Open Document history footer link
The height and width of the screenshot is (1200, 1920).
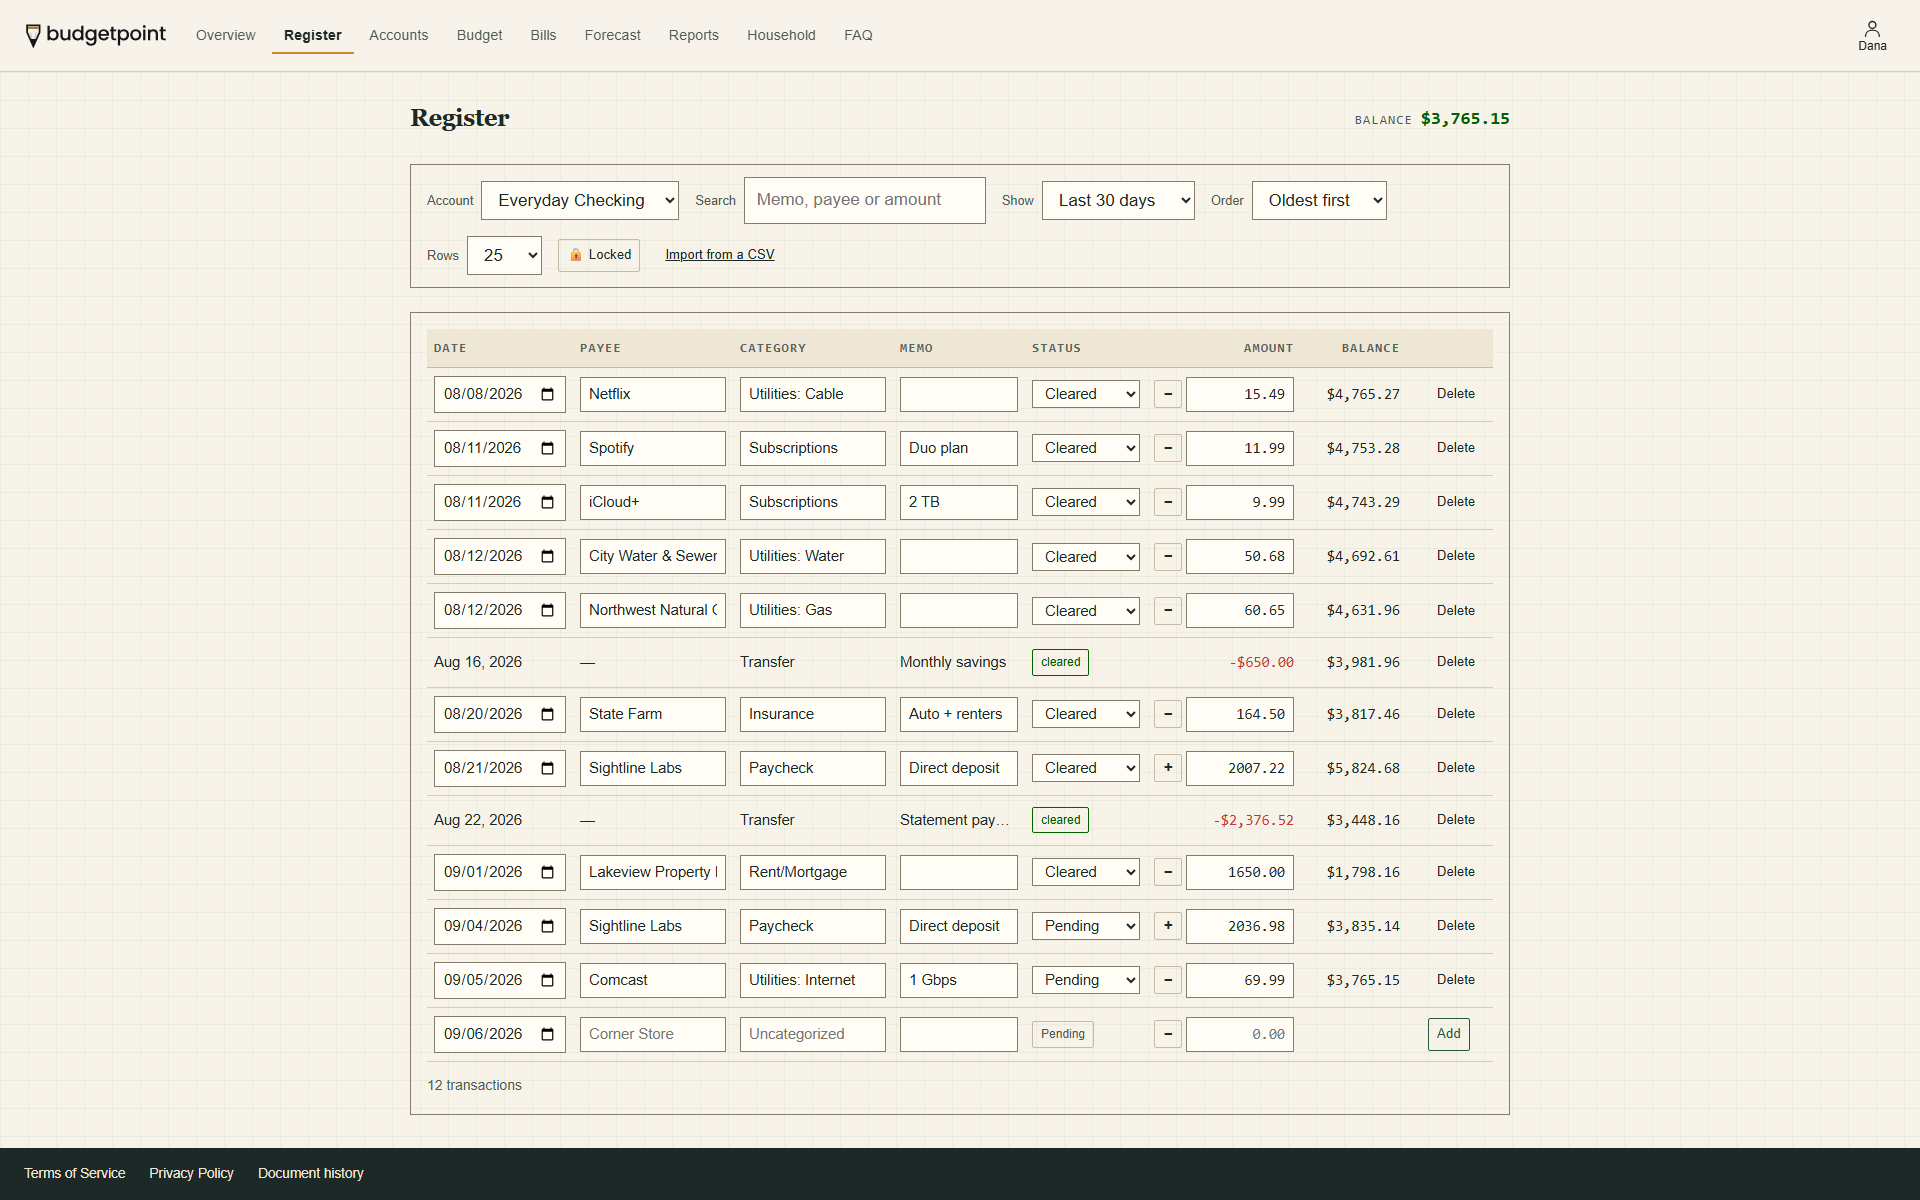311,1173
